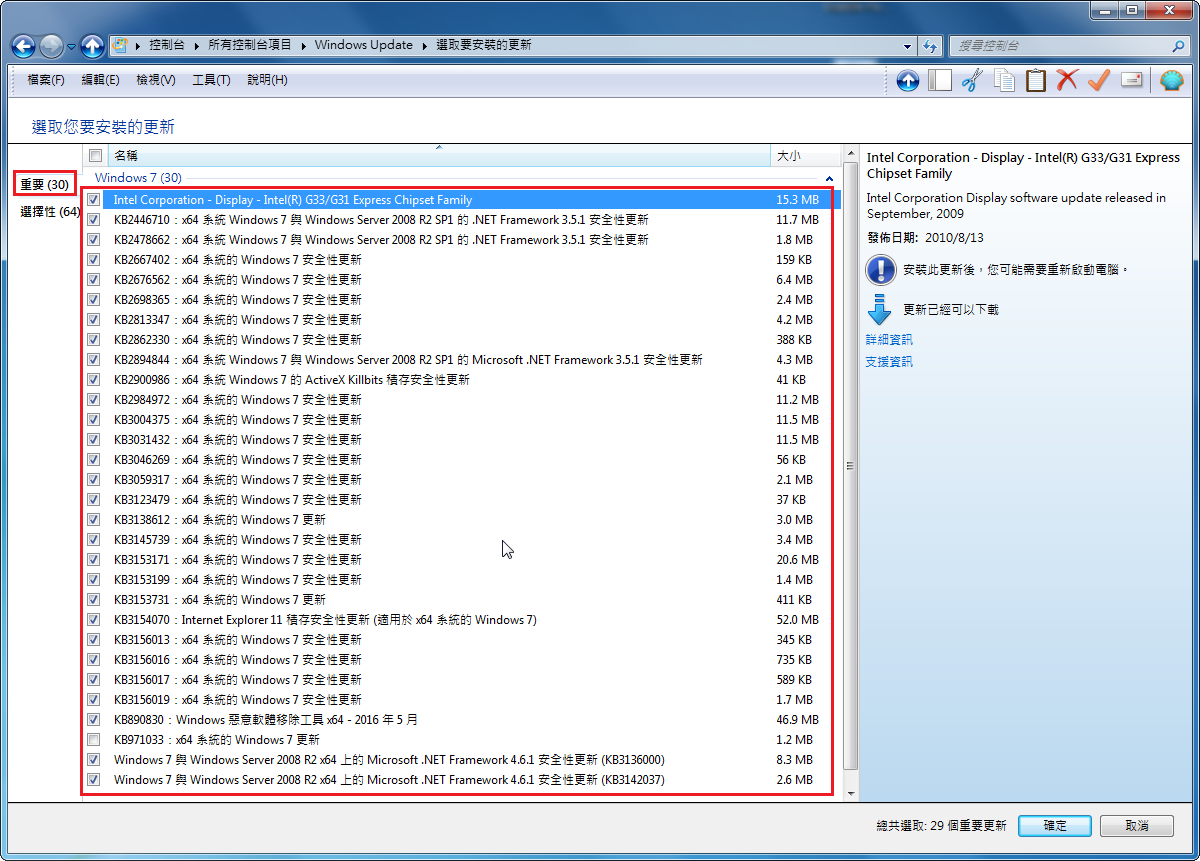The width and height of the screenshot is (1200, 861).
Task: Select the KB3142037 .NET Framework row
Action: (462, 780)
